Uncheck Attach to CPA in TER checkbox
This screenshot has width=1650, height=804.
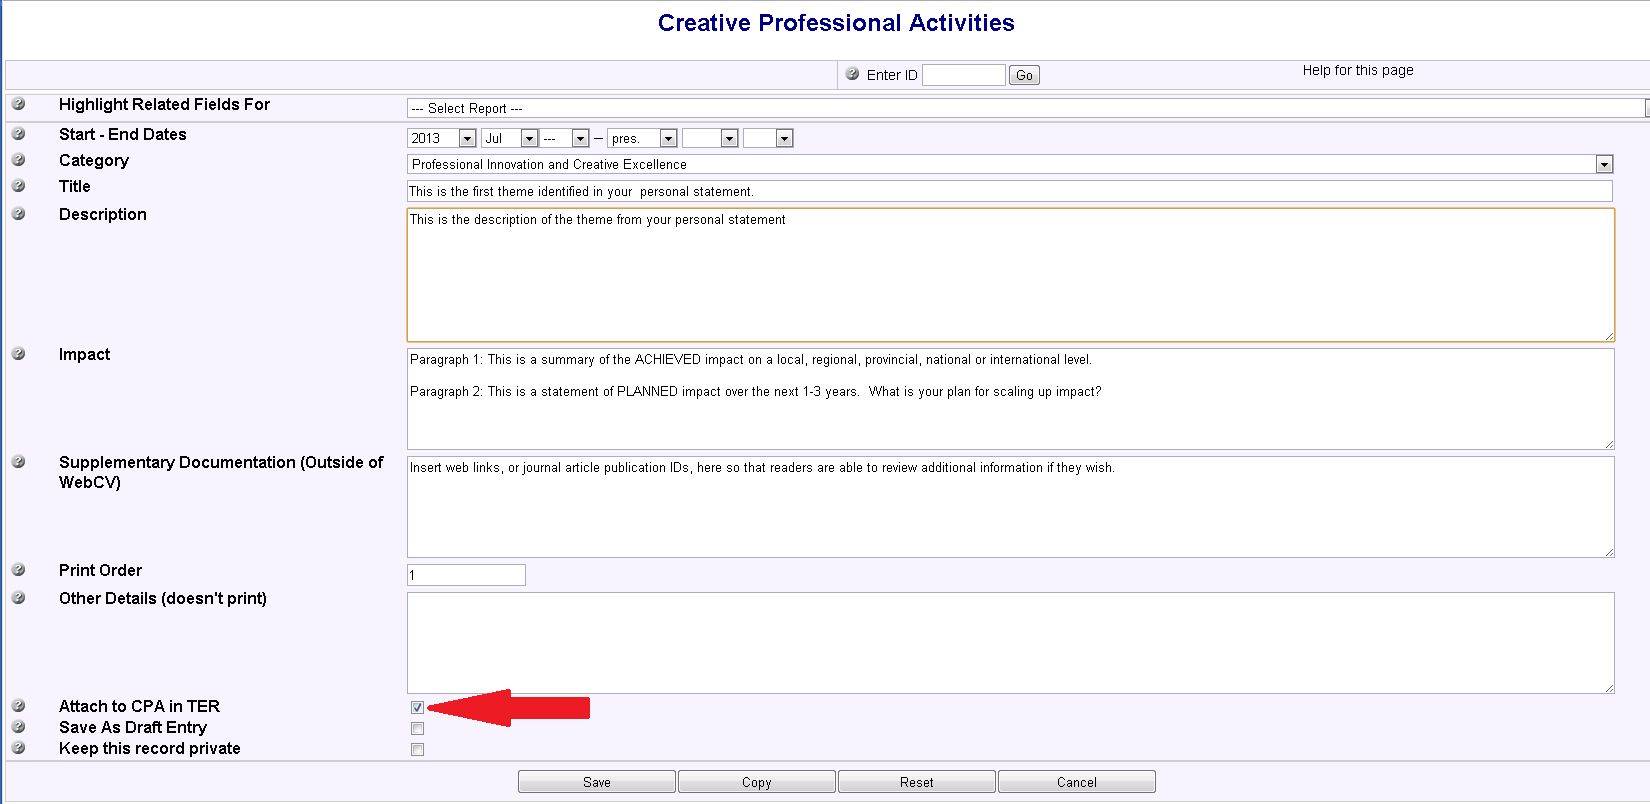pos(417,707)
